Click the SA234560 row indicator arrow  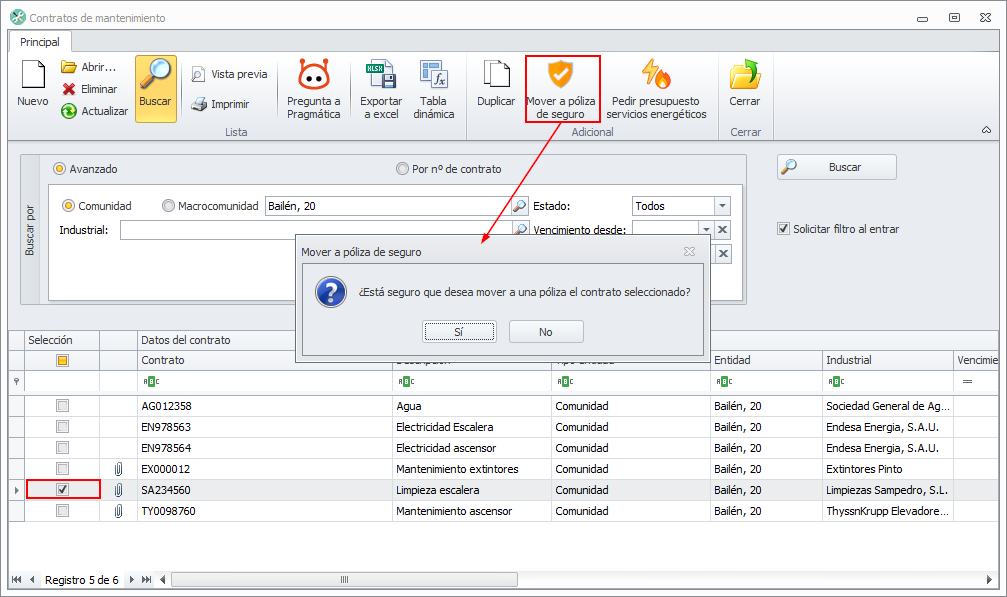(16, 490)
